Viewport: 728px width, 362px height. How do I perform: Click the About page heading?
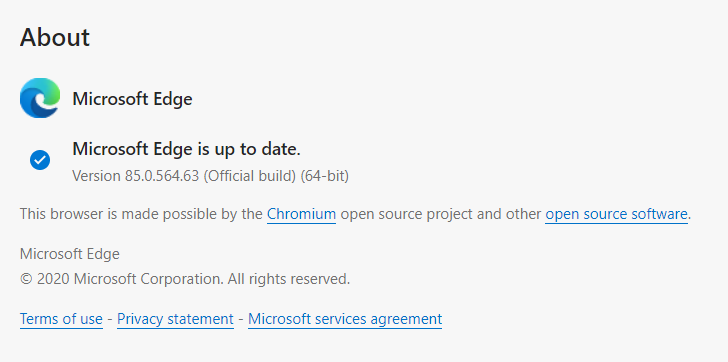click(x=55, y=37)
